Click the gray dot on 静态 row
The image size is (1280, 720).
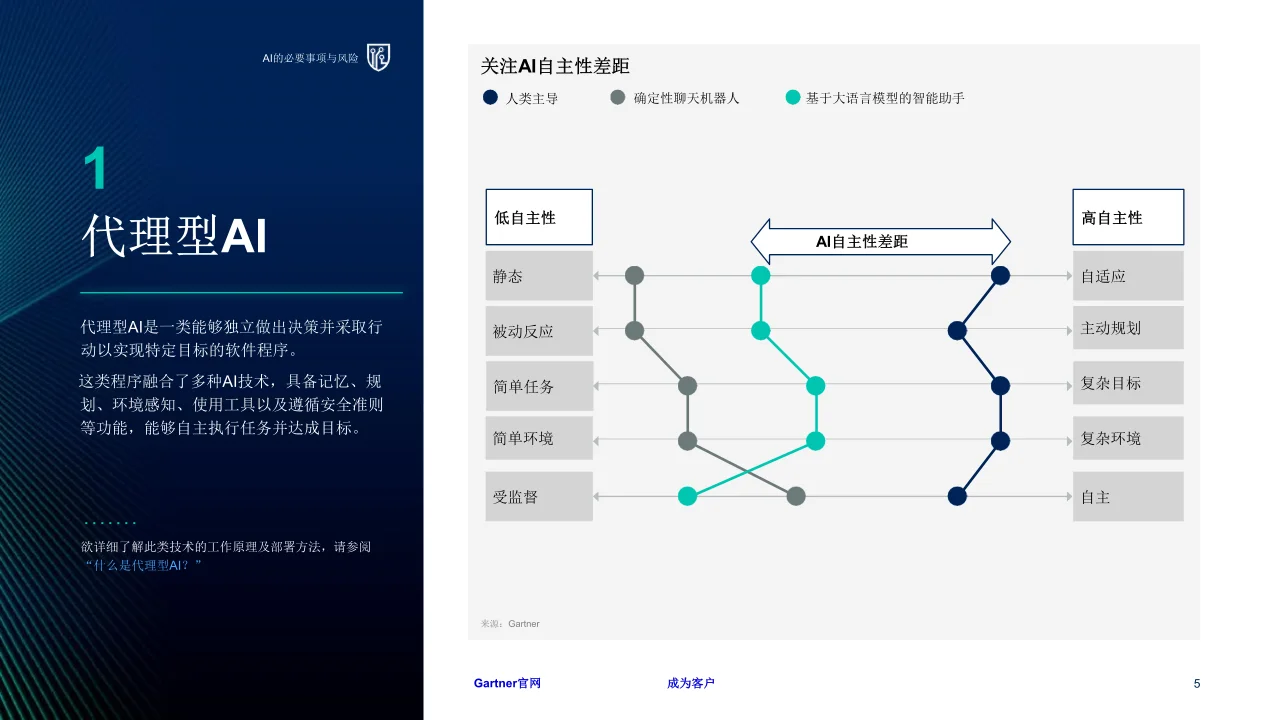(634, 275)
